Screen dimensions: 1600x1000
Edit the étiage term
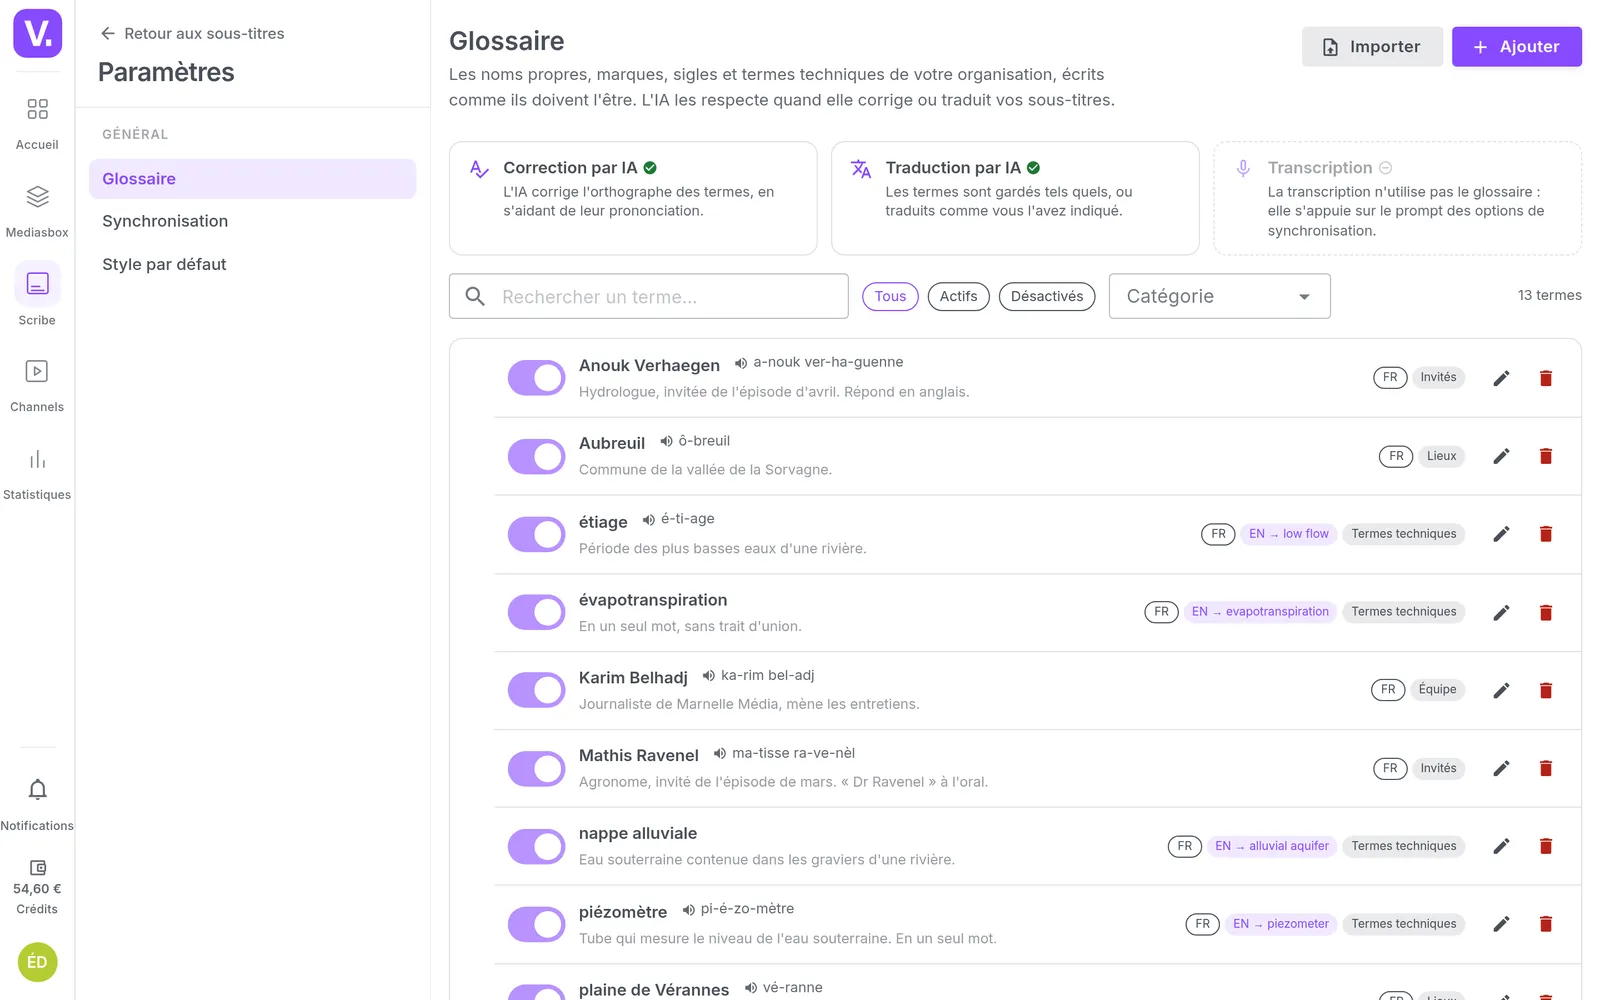(x=1501, y=534)
